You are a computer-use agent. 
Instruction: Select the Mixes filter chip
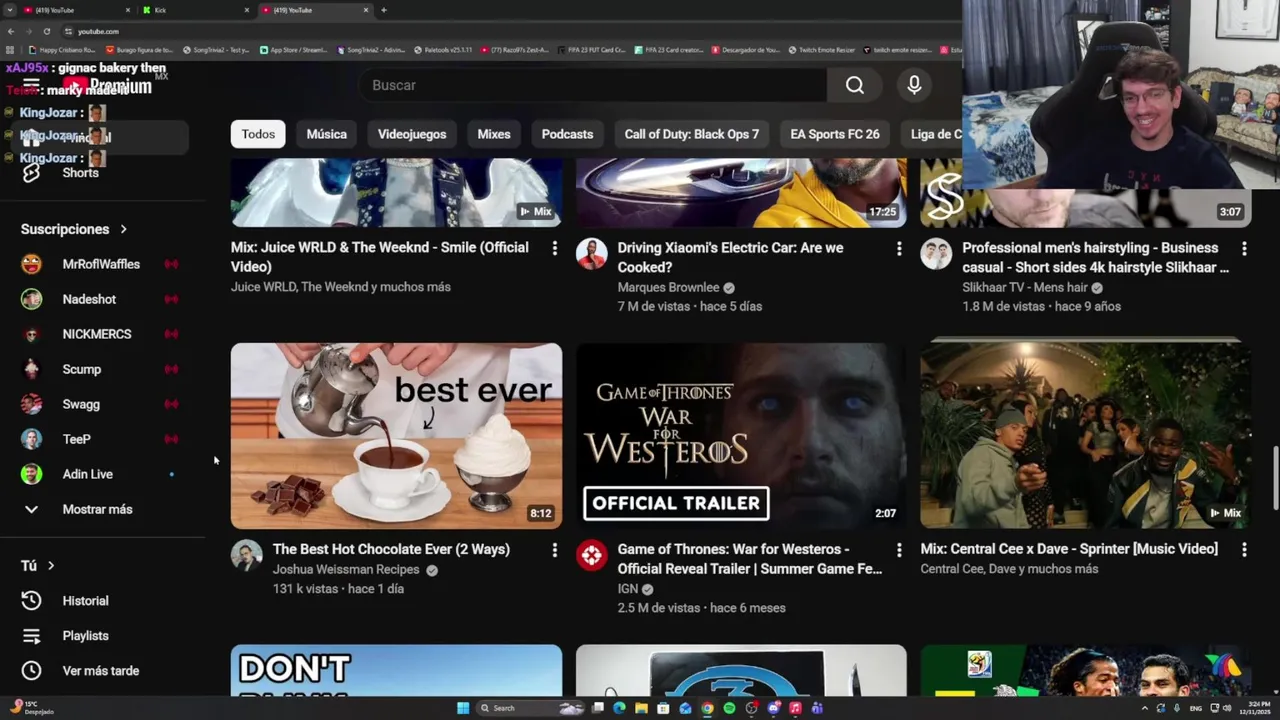click(x=494, y=134)
